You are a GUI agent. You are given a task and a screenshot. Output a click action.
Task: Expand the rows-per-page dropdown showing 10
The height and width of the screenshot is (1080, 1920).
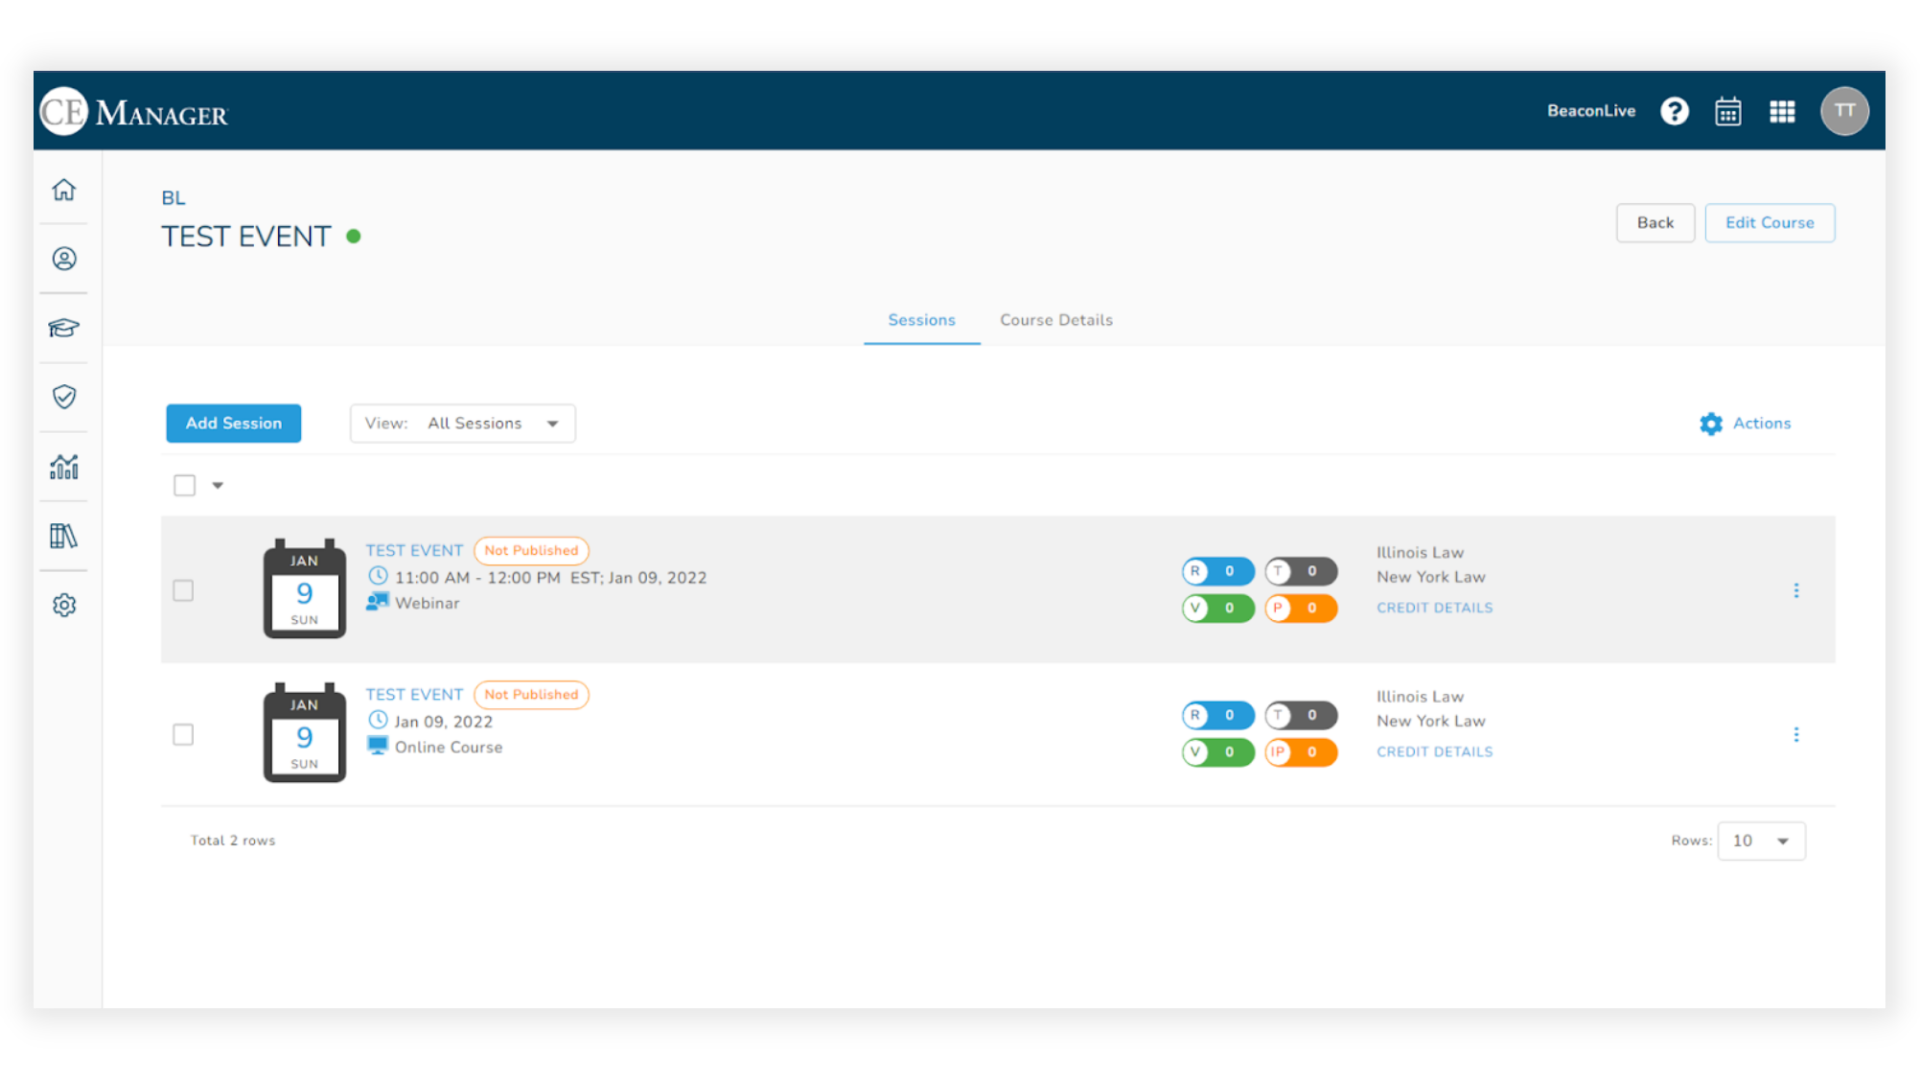click(1760, 840)
